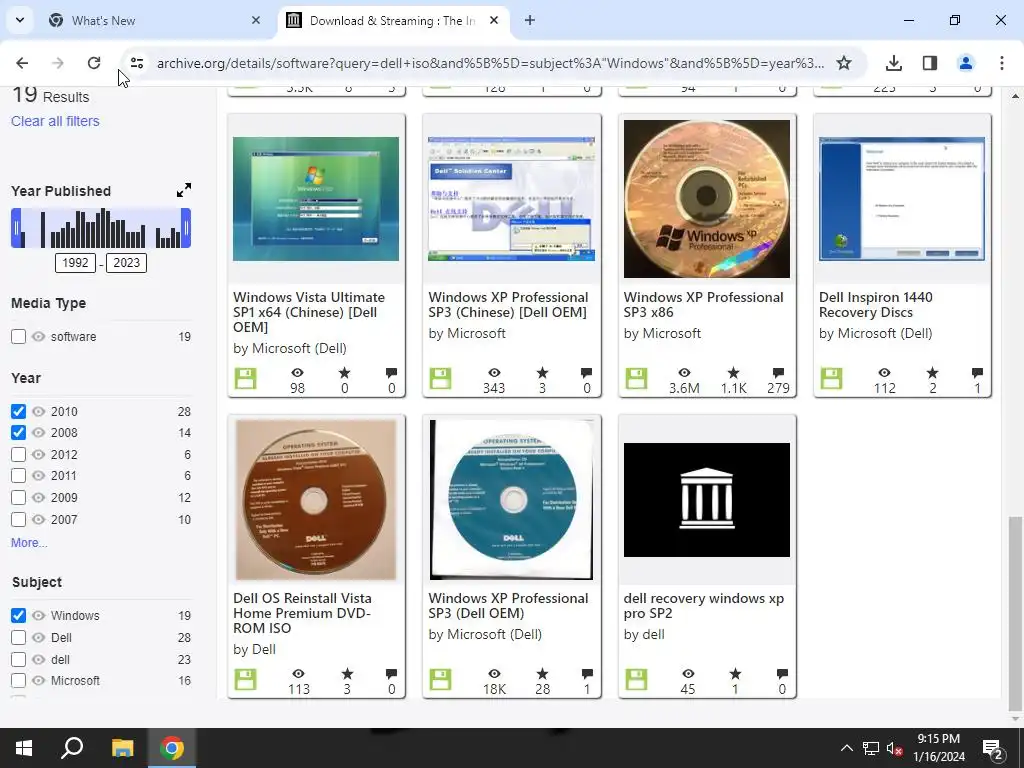Click the address bar URL

pyautogui.click(x=490, y=63)
